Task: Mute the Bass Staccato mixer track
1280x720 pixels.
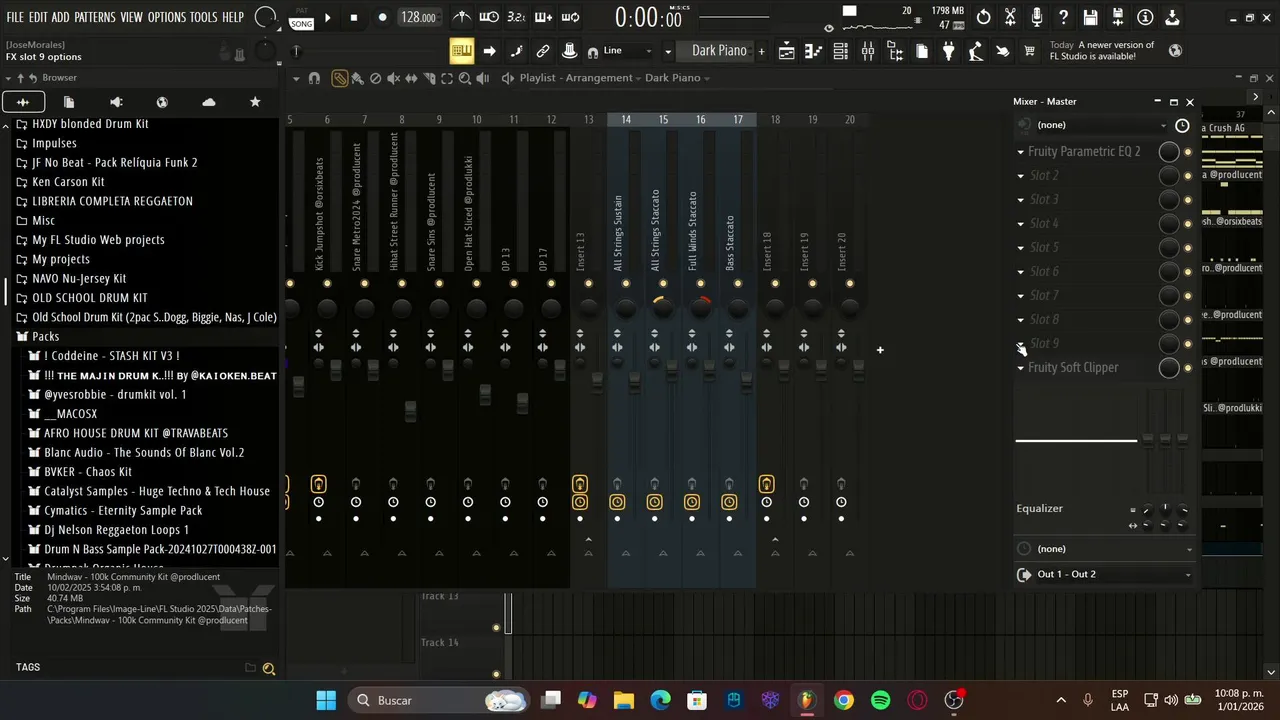Action: tap(738, 284)
